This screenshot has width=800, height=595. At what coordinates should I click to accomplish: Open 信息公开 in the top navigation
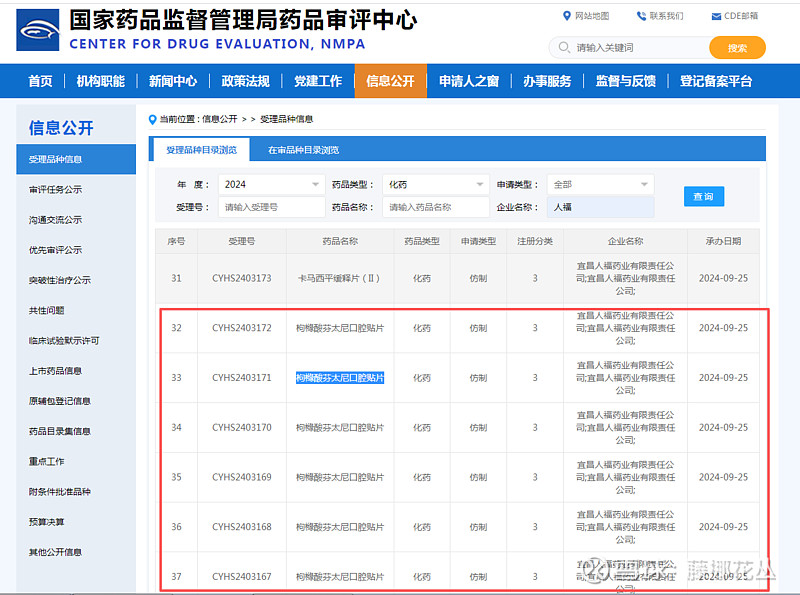(390, 82)
